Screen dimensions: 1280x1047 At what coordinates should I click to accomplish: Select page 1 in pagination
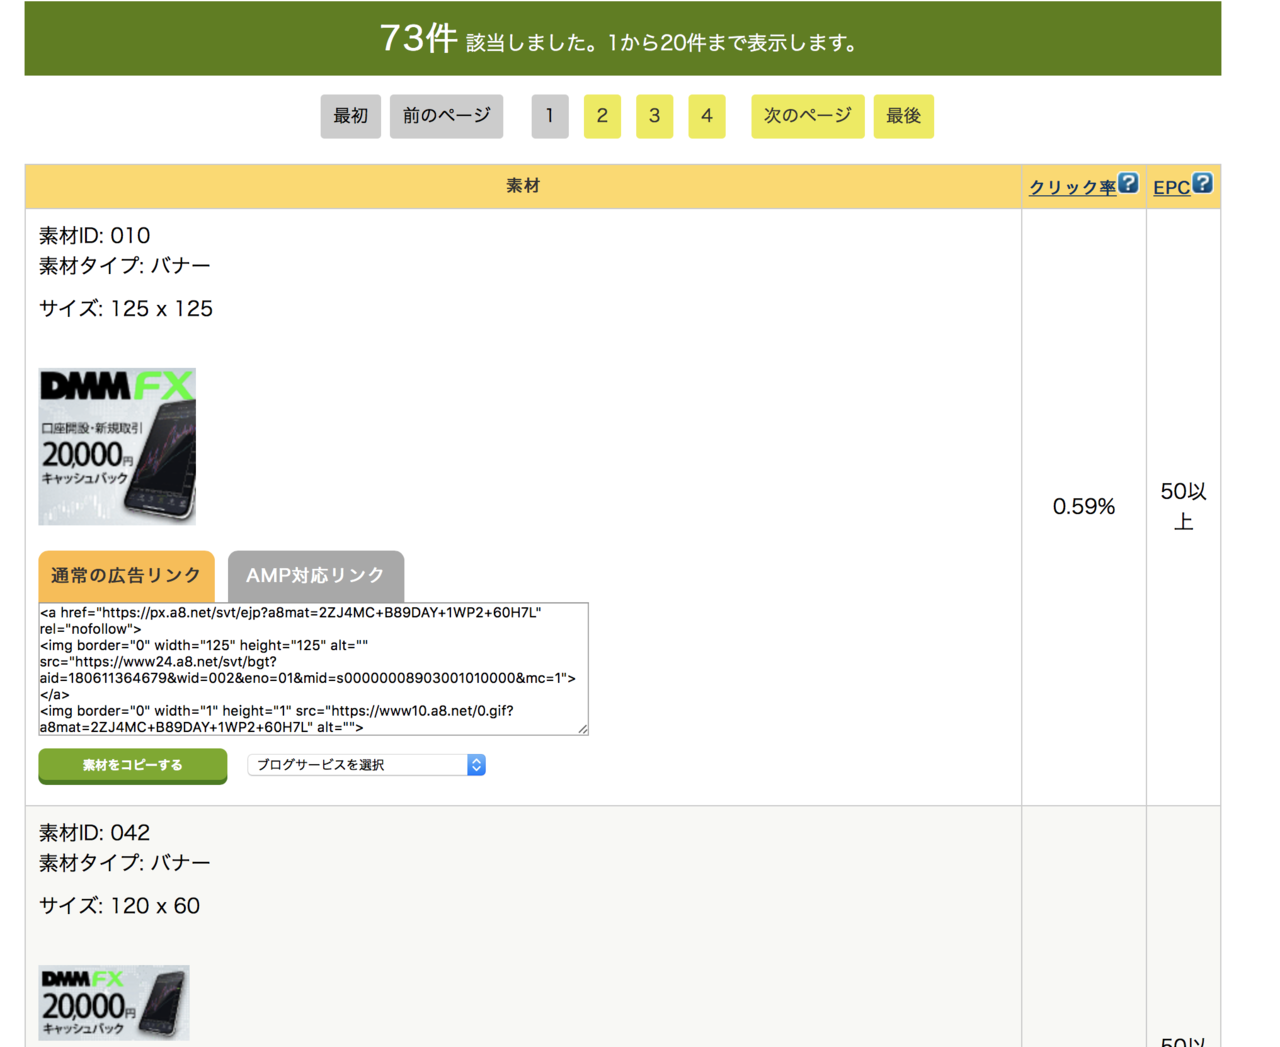550,116
